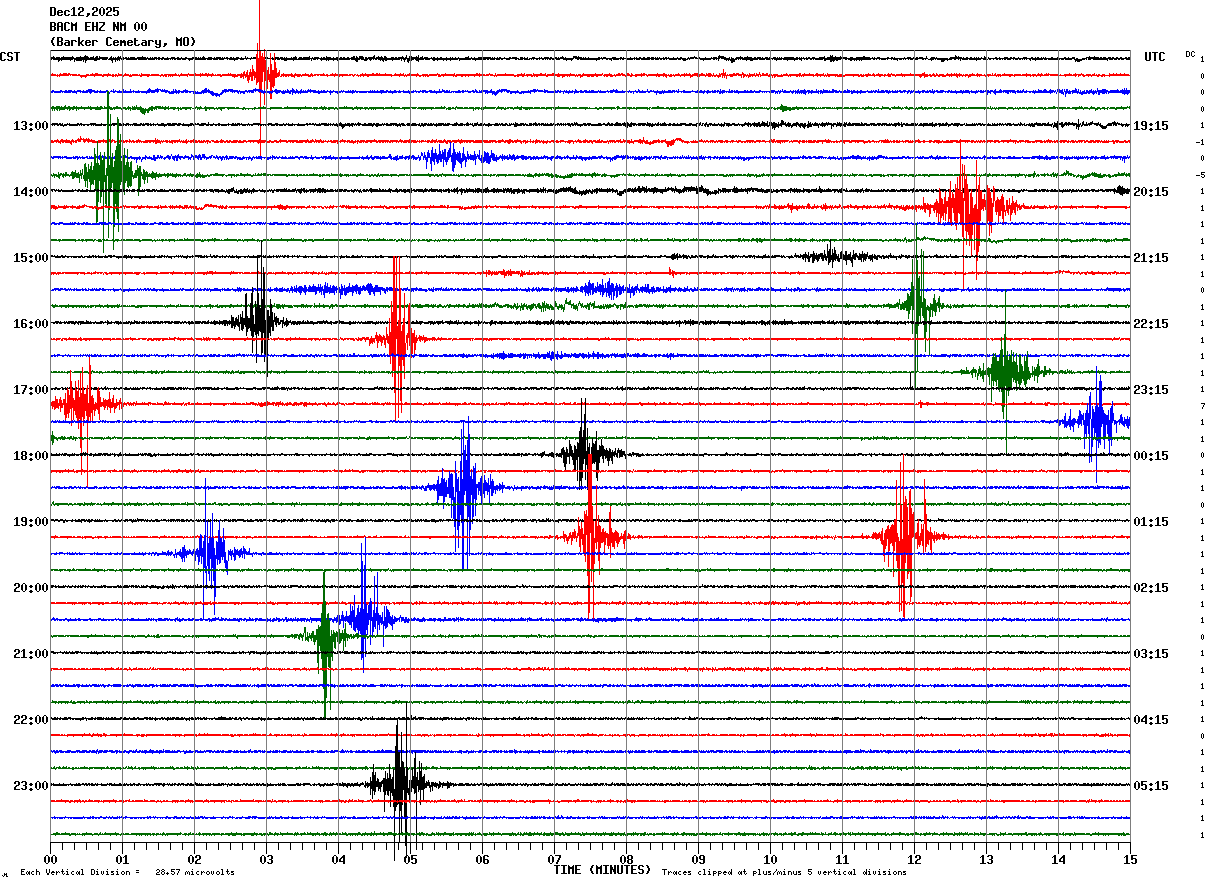Click the Traces clipped at plus/minus note

pyautogui.click(x=784, y=872)
